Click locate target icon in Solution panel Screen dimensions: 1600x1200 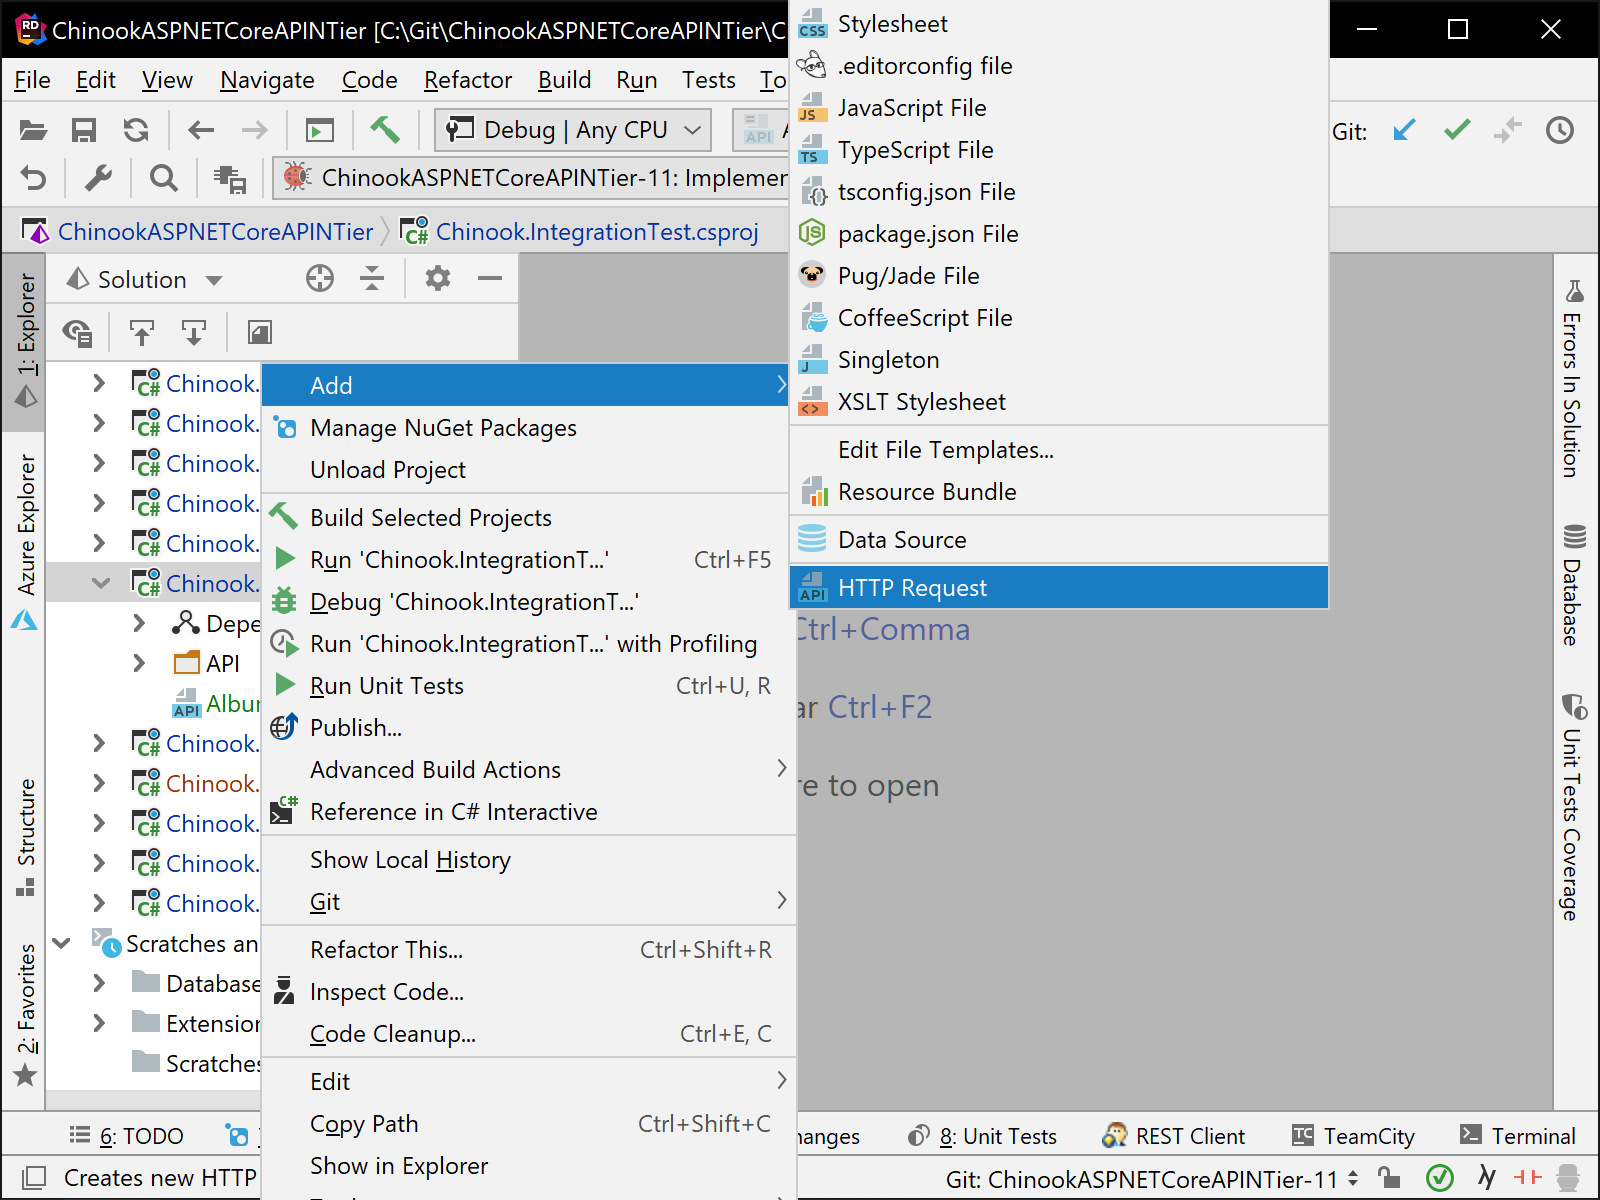320,279
